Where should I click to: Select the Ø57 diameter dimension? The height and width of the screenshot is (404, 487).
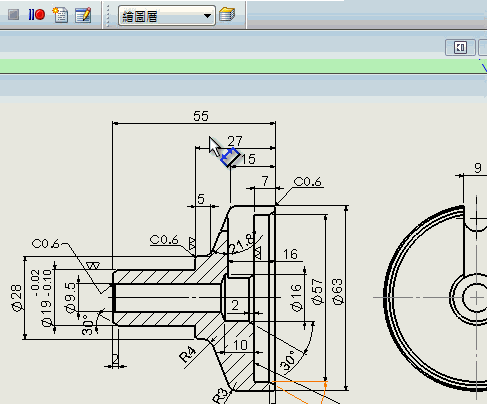click(x=317, y=292)
